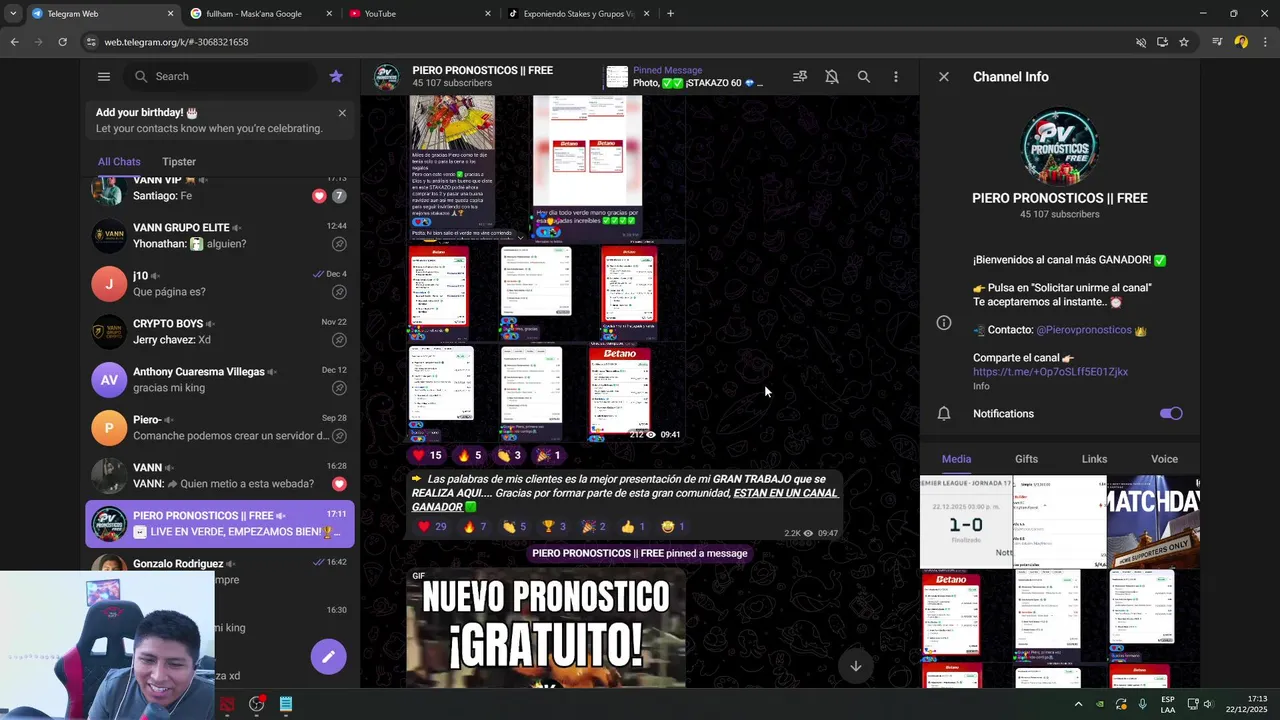Click the fire reaction showing 5
This screenshot has width=1280, height=720.
click(x=469, y=455)
